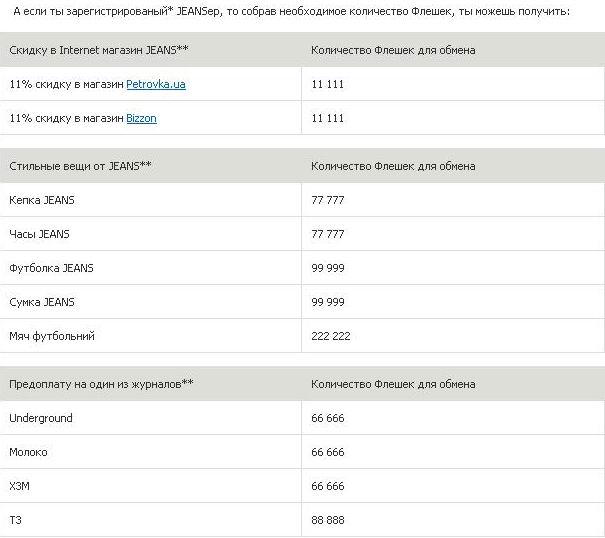Screen dimensions: 605x538
Task: Click the Молоко magazine row
Action: tap(28, 452)
